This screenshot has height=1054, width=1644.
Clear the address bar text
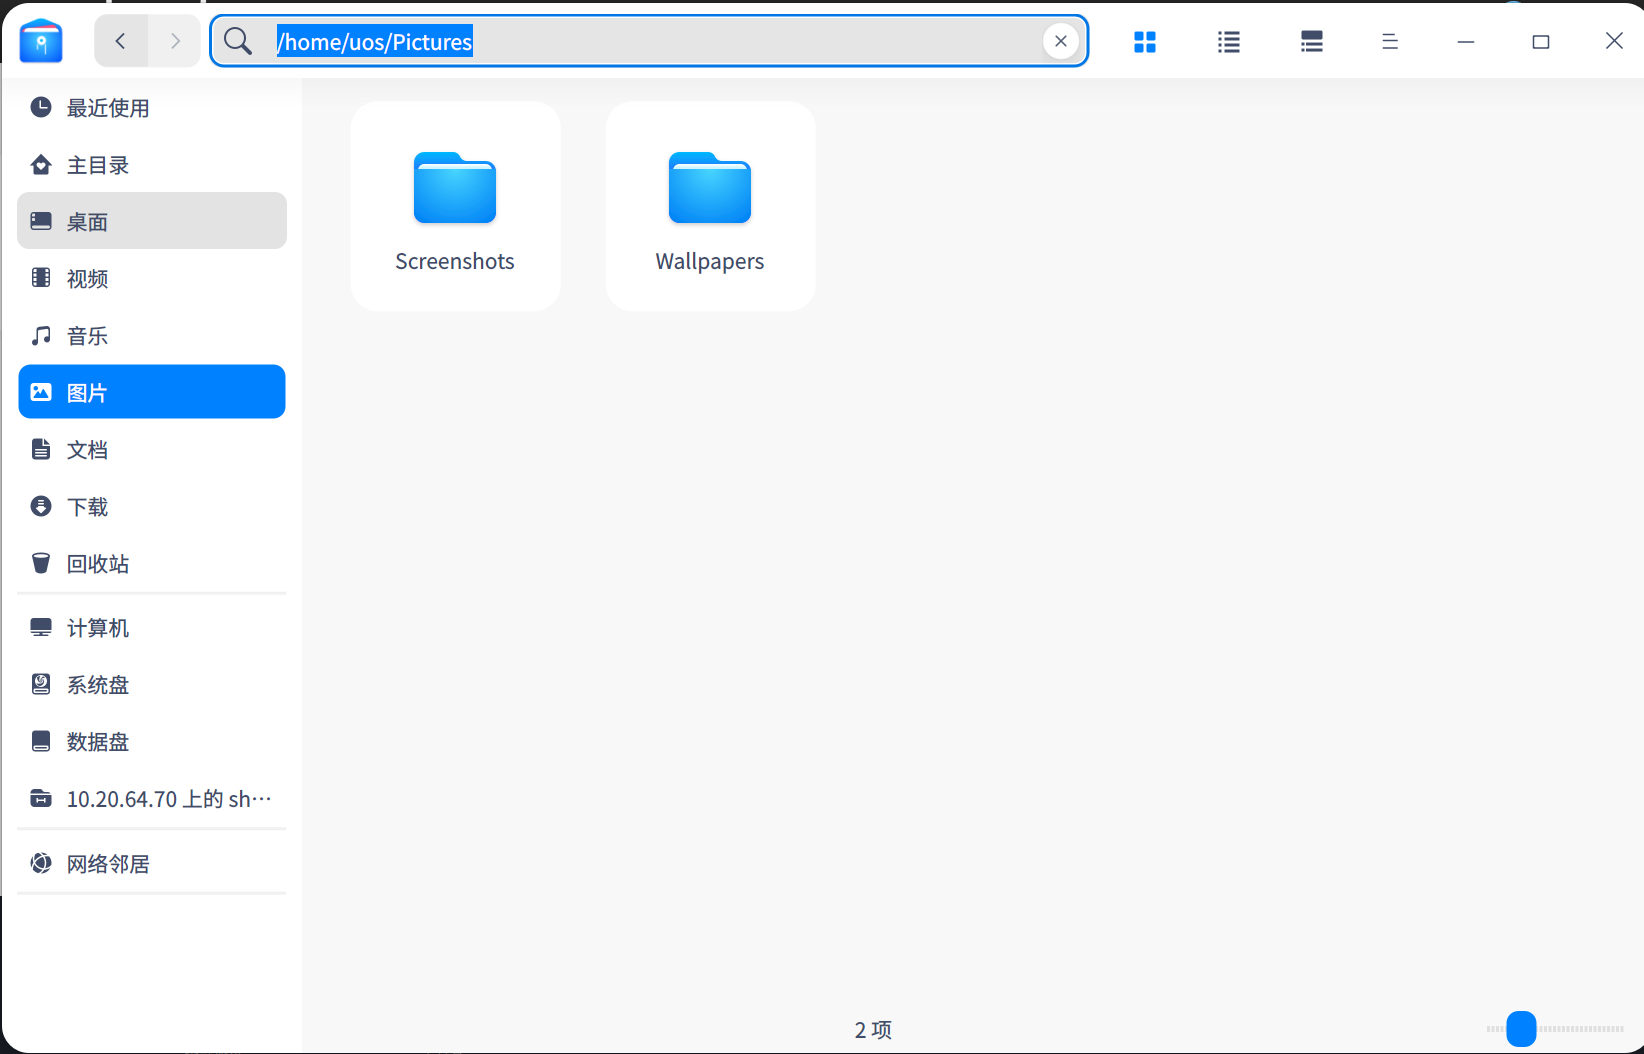1061,41
